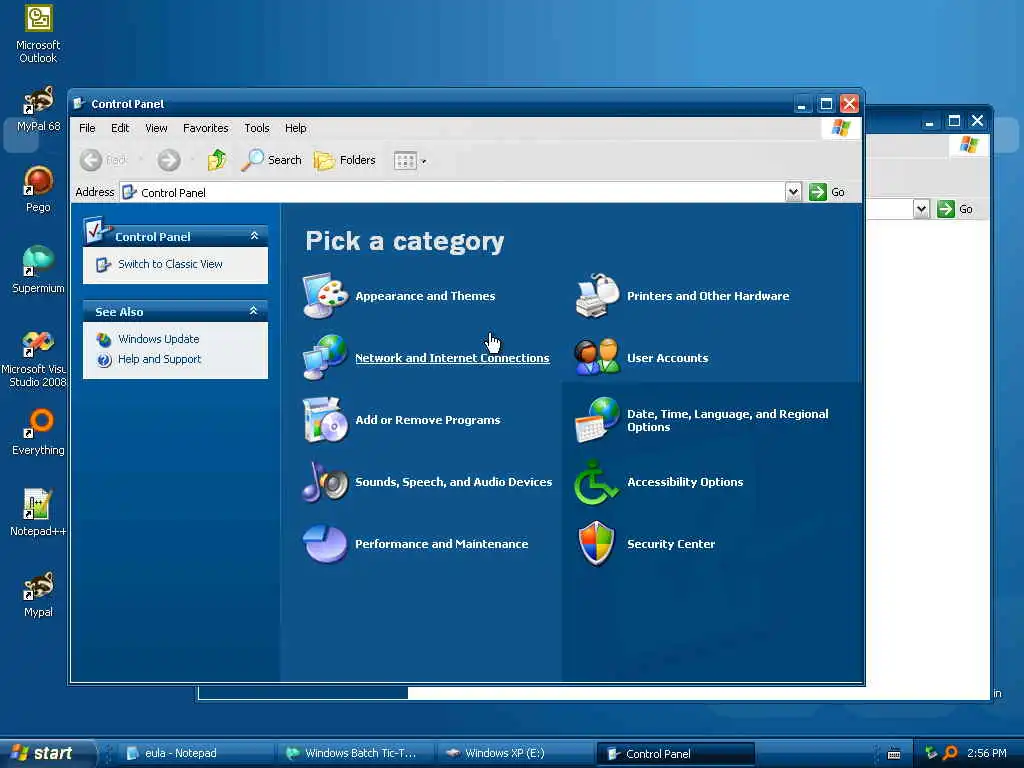Click the MyPal 68 desktop icon
Screen dimensions: 1024x768
pyautogui.click(x=38, y=109)
